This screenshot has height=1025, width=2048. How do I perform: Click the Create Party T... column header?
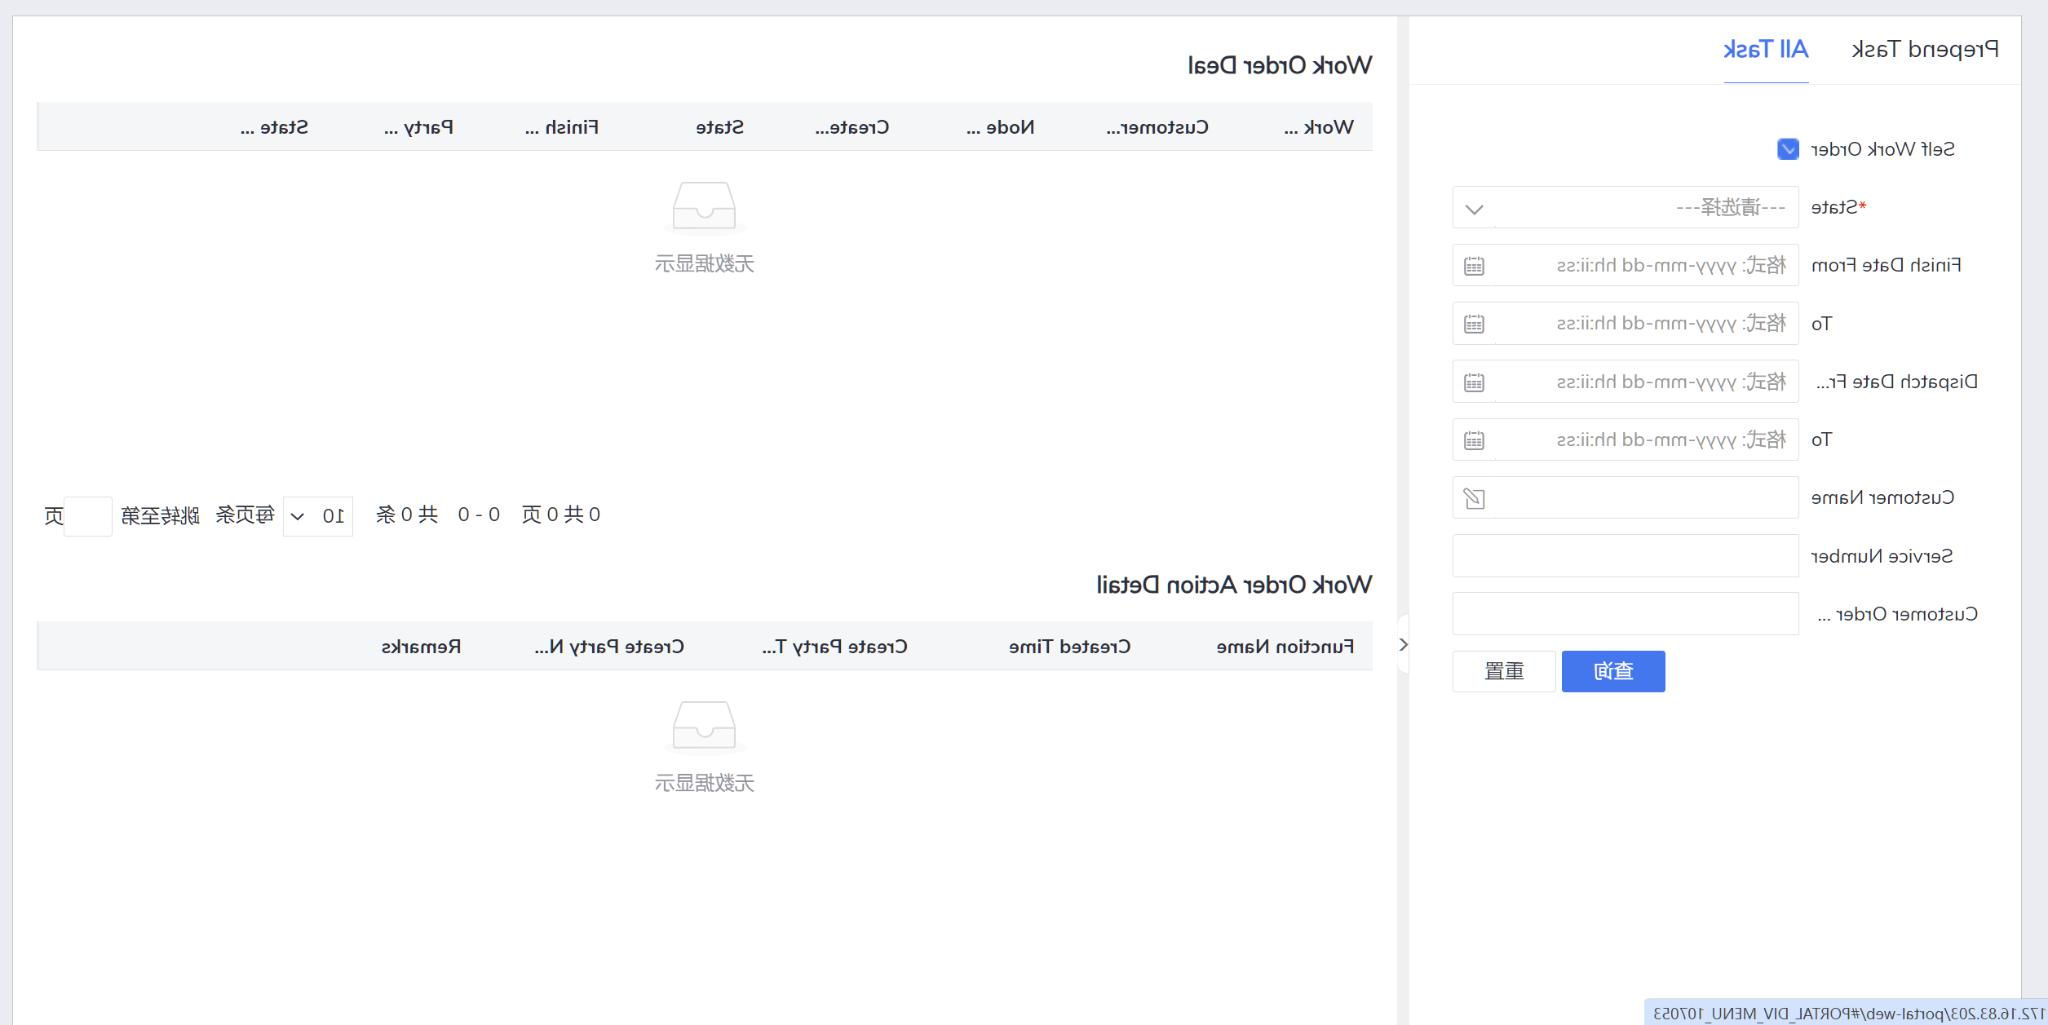point(835,647)
